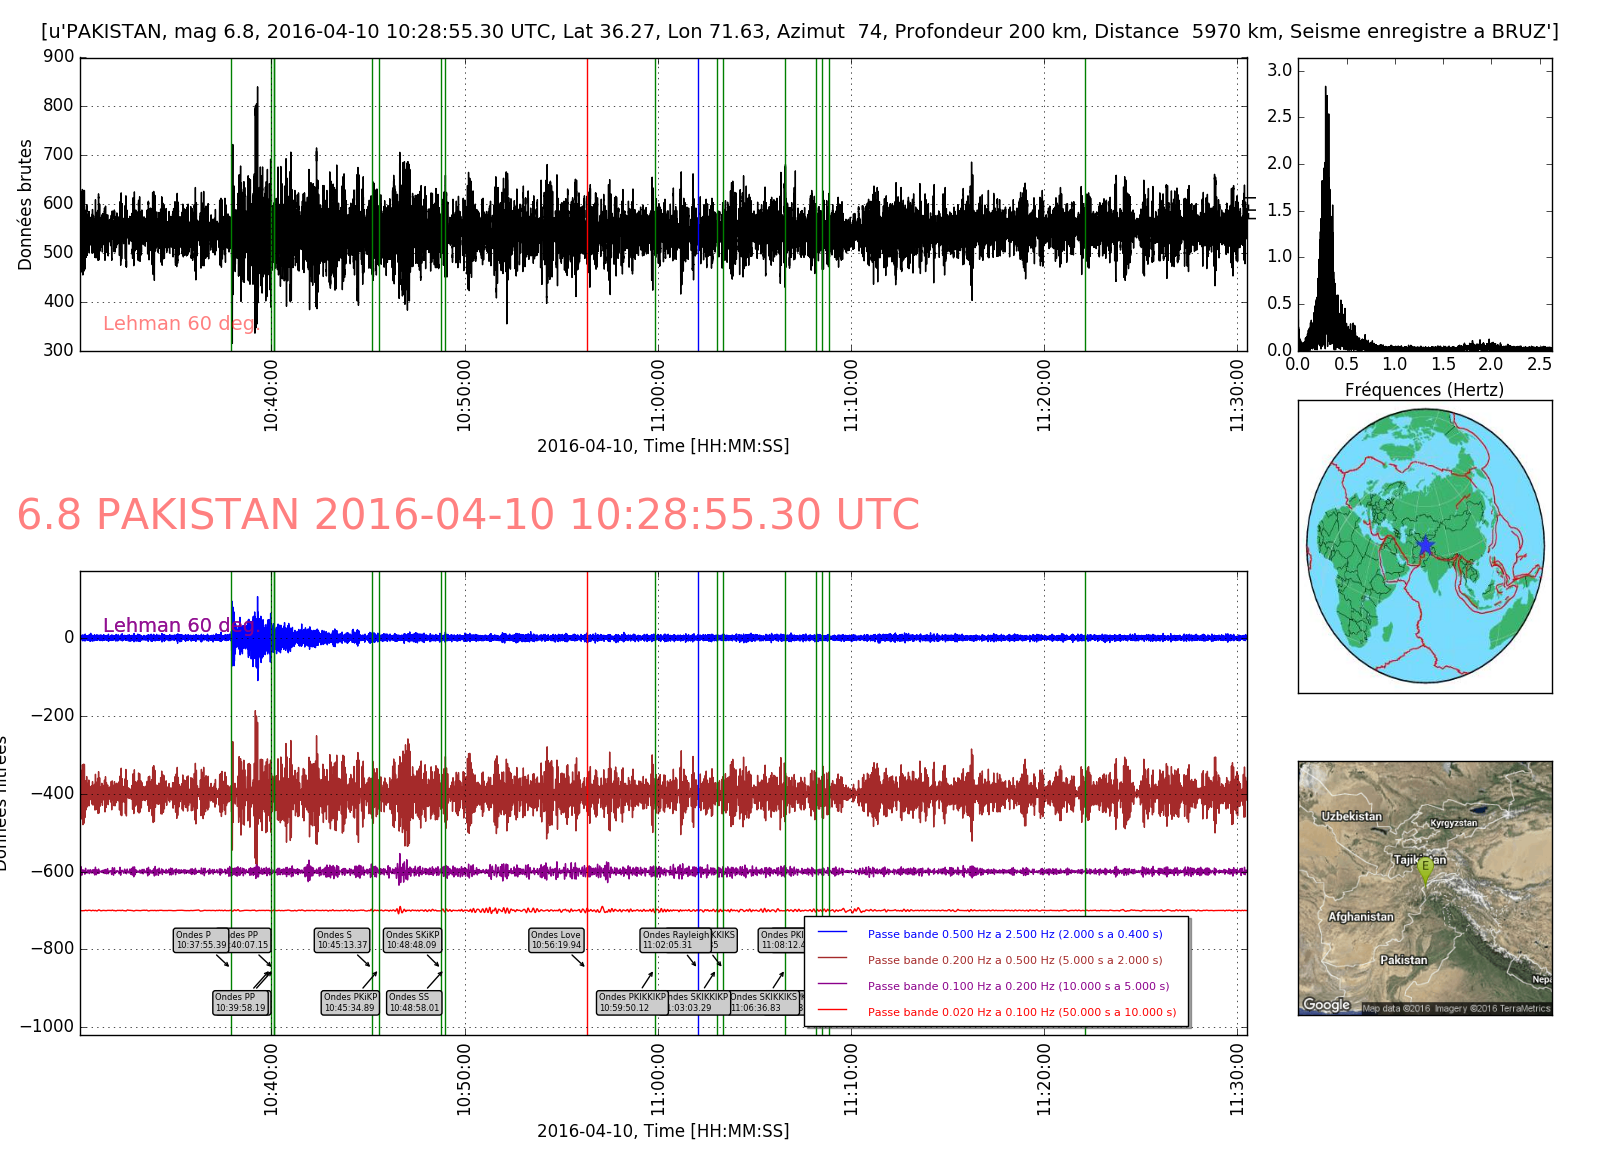The height and width of the screenshot is (1150, 1600).
Task: Click the 'Fréquences (Hertz)' axis label
Action: (1424, 390)
